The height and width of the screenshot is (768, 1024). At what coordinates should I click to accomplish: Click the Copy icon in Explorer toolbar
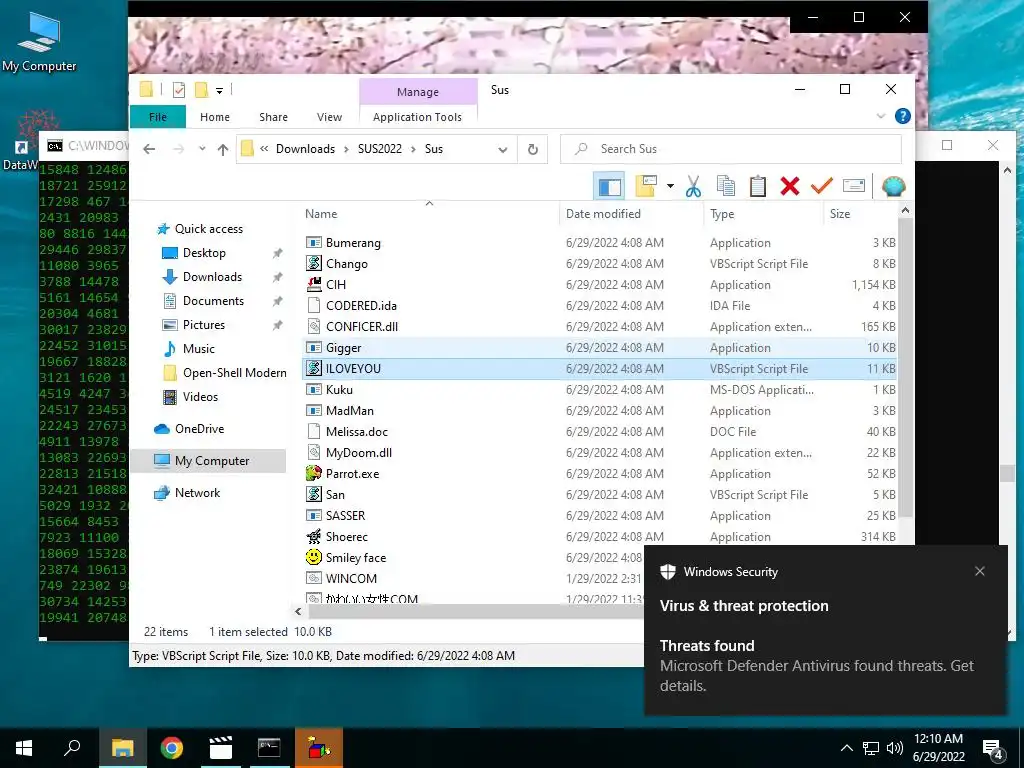pyautogui.click(x=726, y=187)
